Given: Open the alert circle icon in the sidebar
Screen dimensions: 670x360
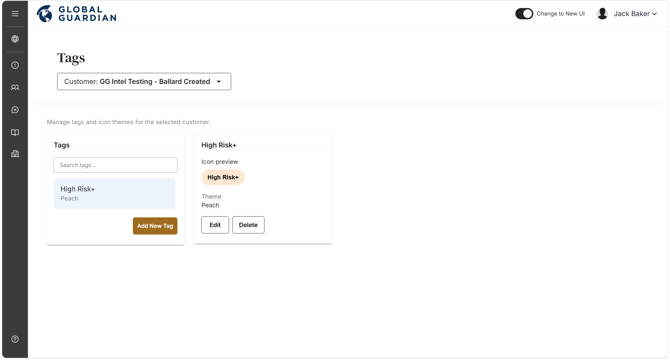Looking at the screenshot, I should point(15,65).
